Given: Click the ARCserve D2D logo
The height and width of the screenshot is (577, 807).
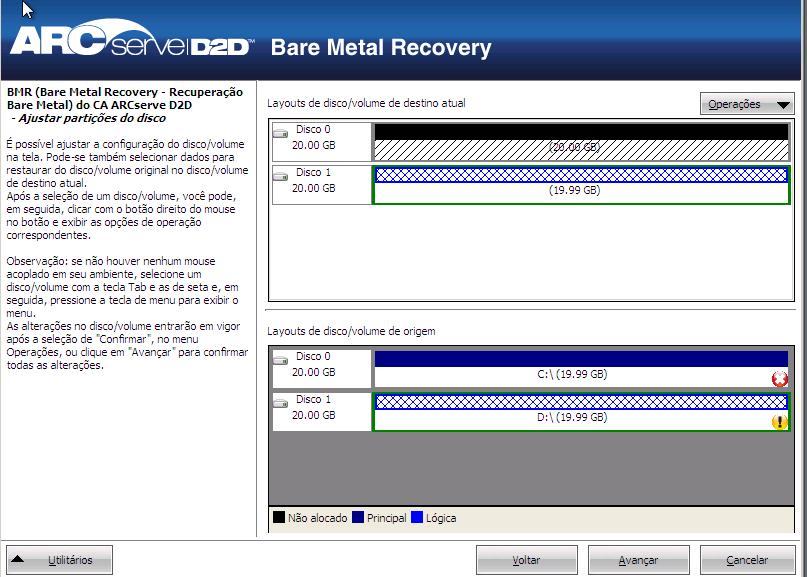Looking at the screenshot, I should (131, 39).
